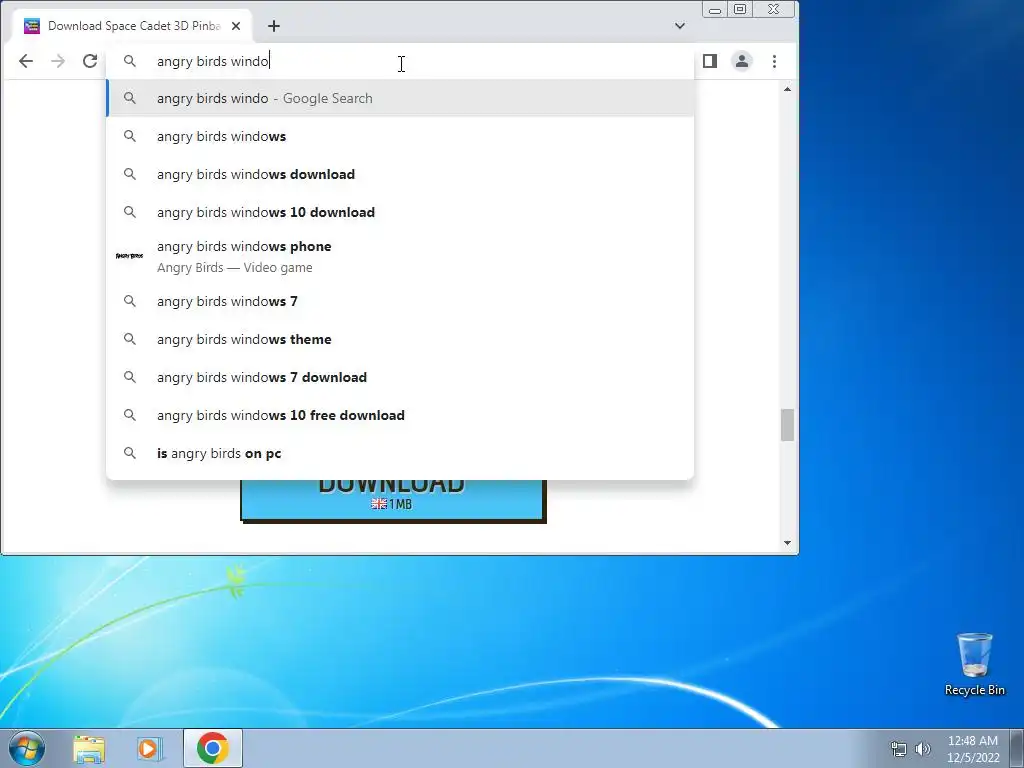
Task: Click the Show desktop strip on taskbar
Action: (x=1017, y=748)
